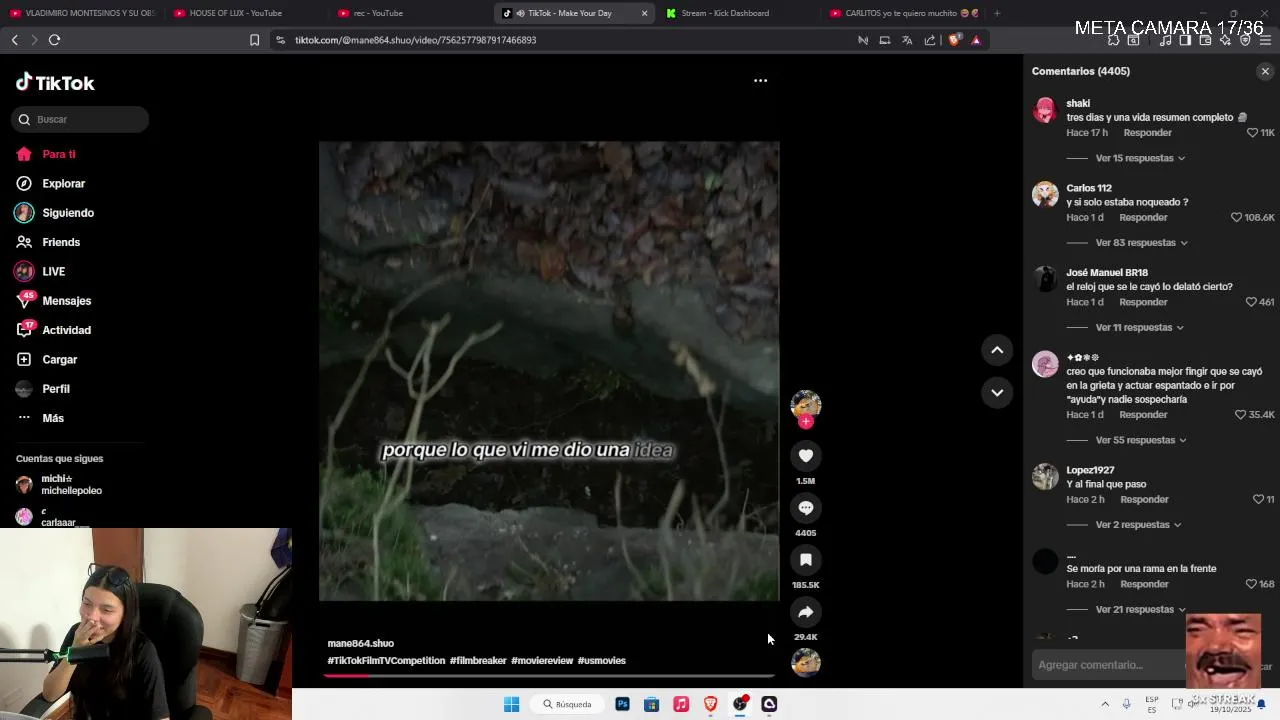Like the heart with 35.4K on the comment

(x=1241, y=415)
